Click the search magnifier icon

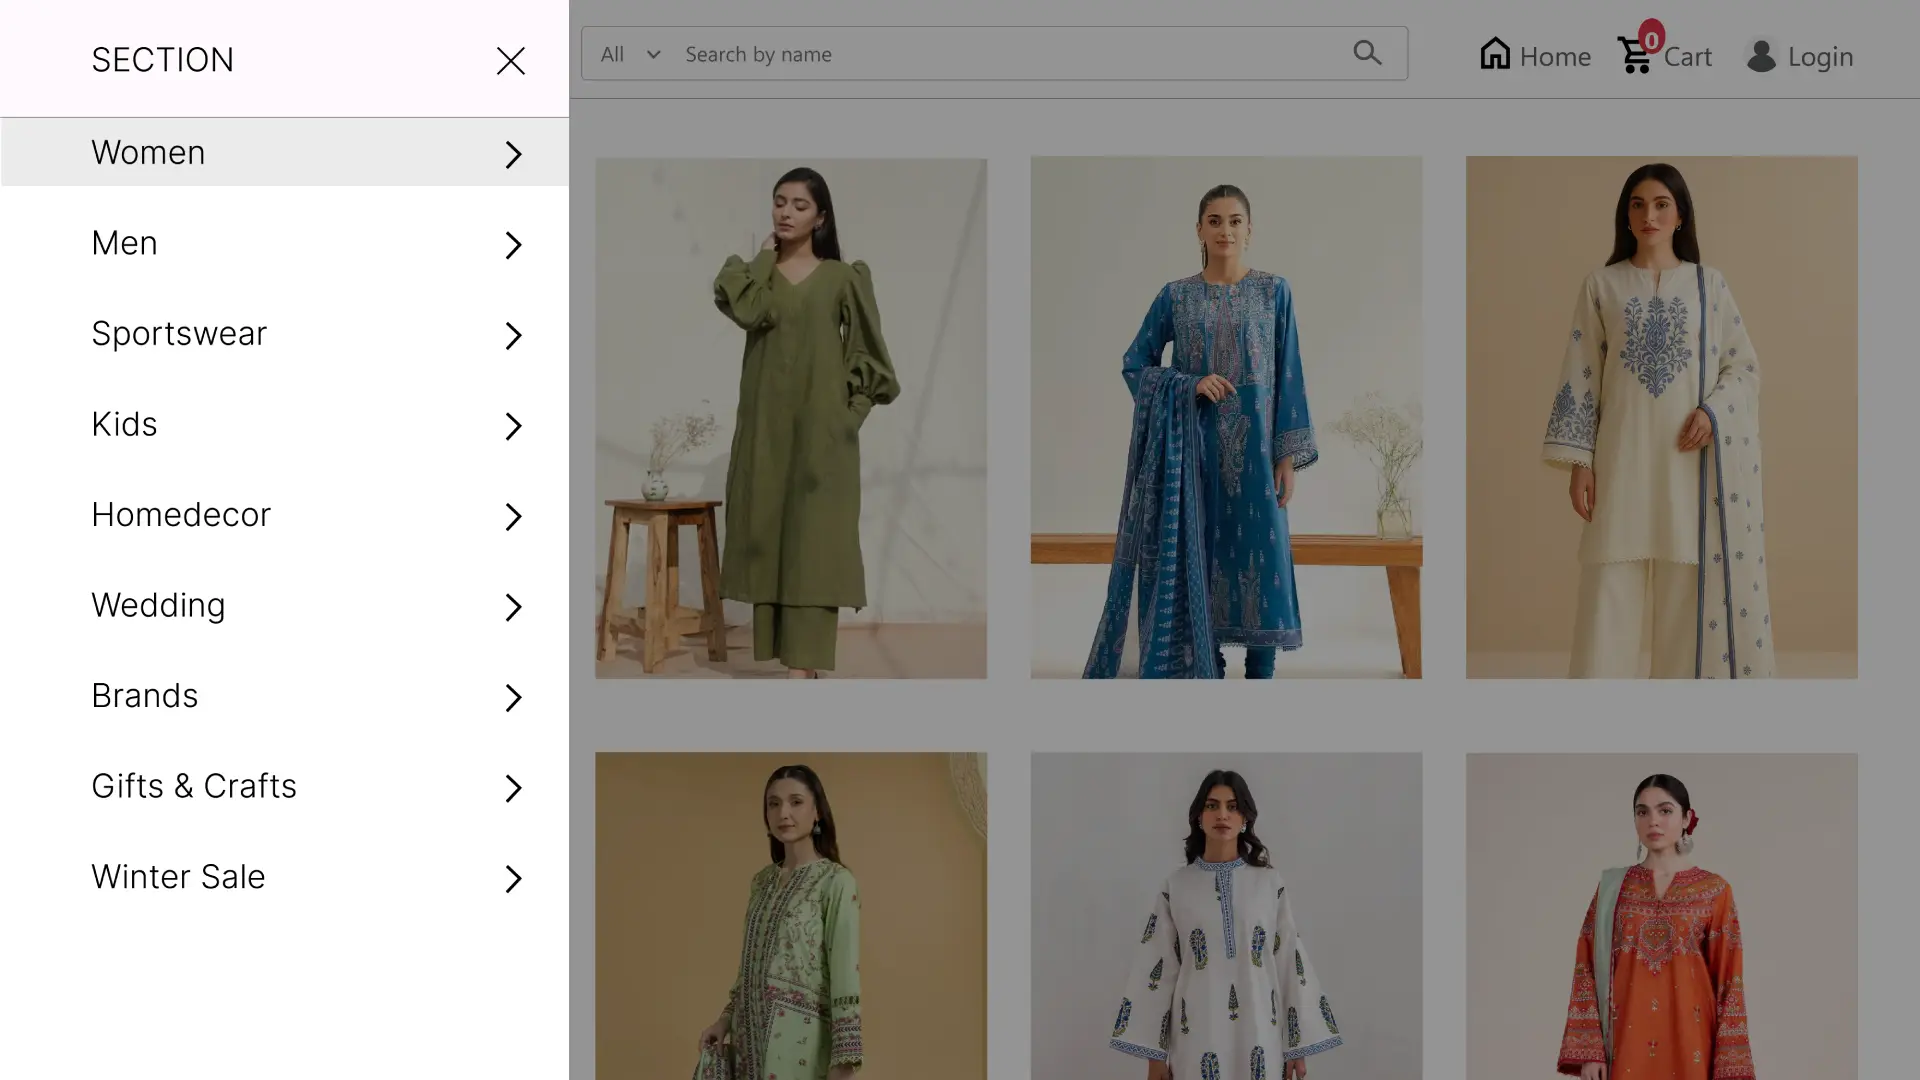pyautogui.click(x=1367, y=53)
